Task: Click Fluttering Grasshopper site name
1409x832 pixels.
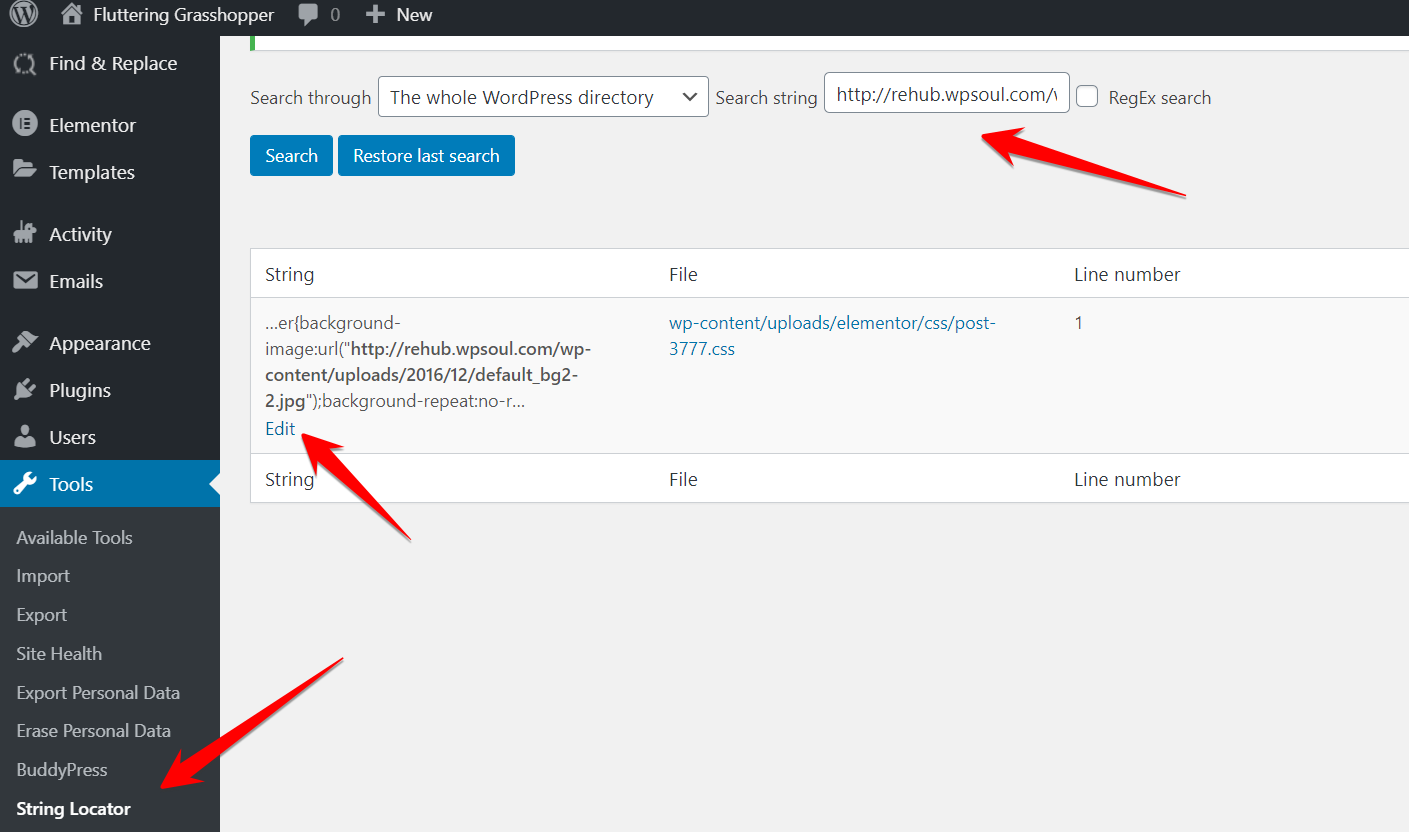Action: click(183, 15)
